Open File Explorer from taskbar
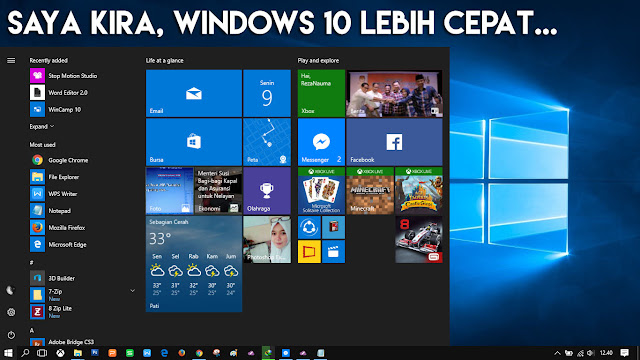Viewport: 640px width, 360px height. pos(78,353)
